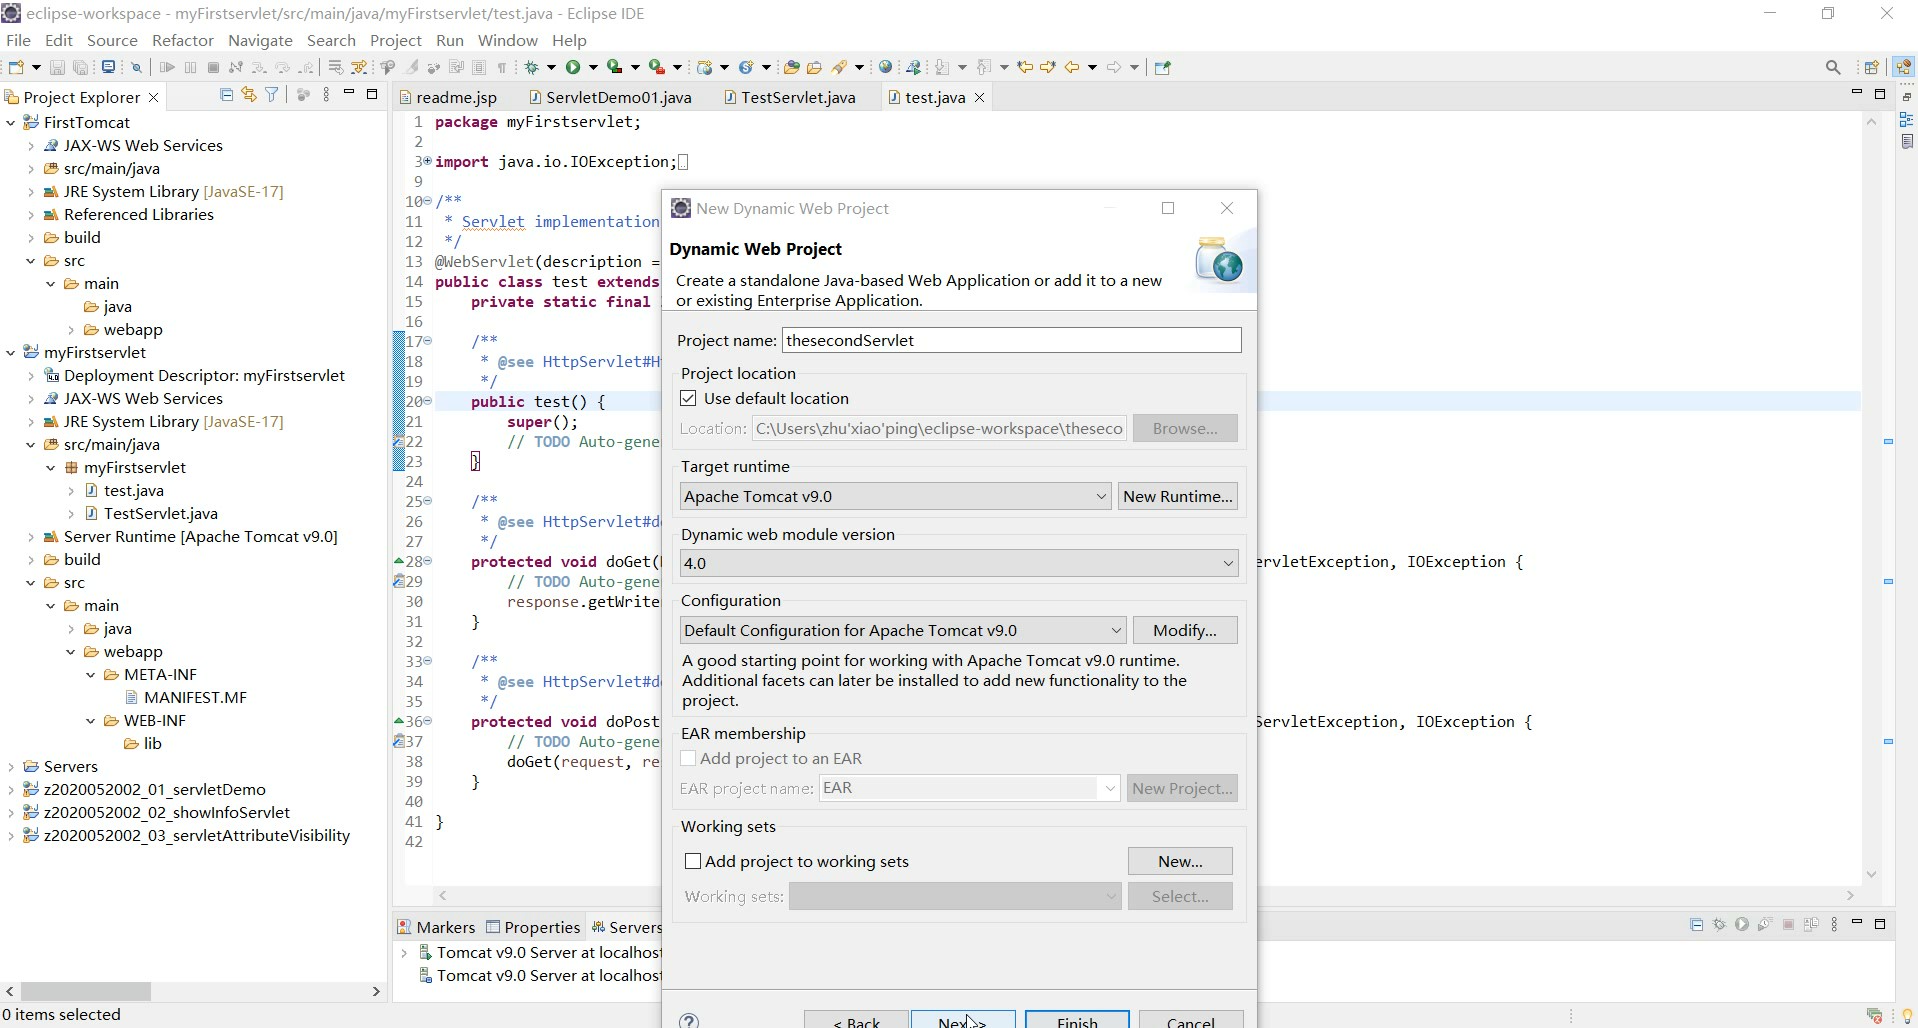Switch to ServletDemo01.java editor tab
The image size is (1918, 1028).
point(610,97)
